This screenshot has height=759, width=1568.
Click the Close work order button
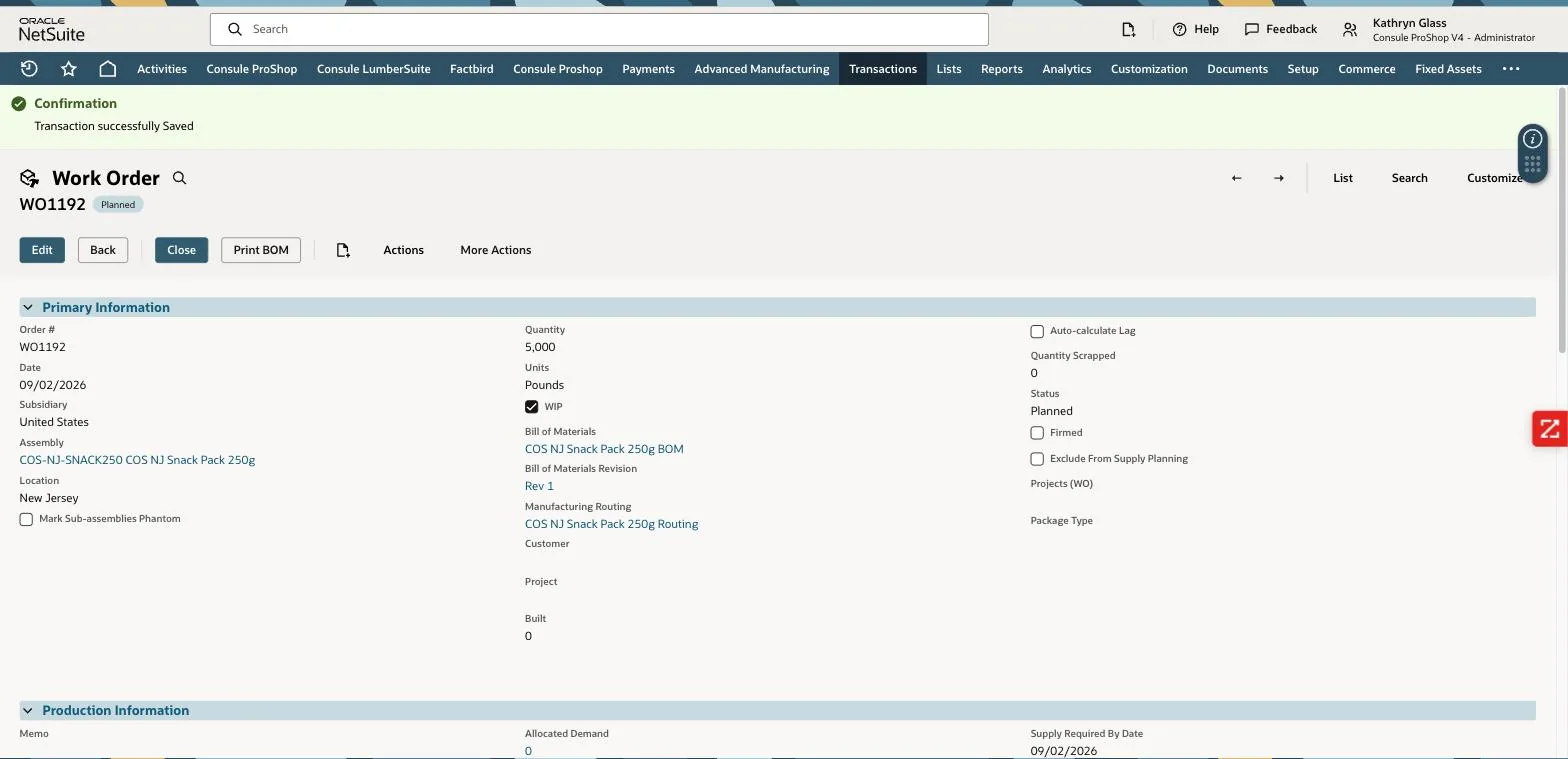tap(181, 250)
